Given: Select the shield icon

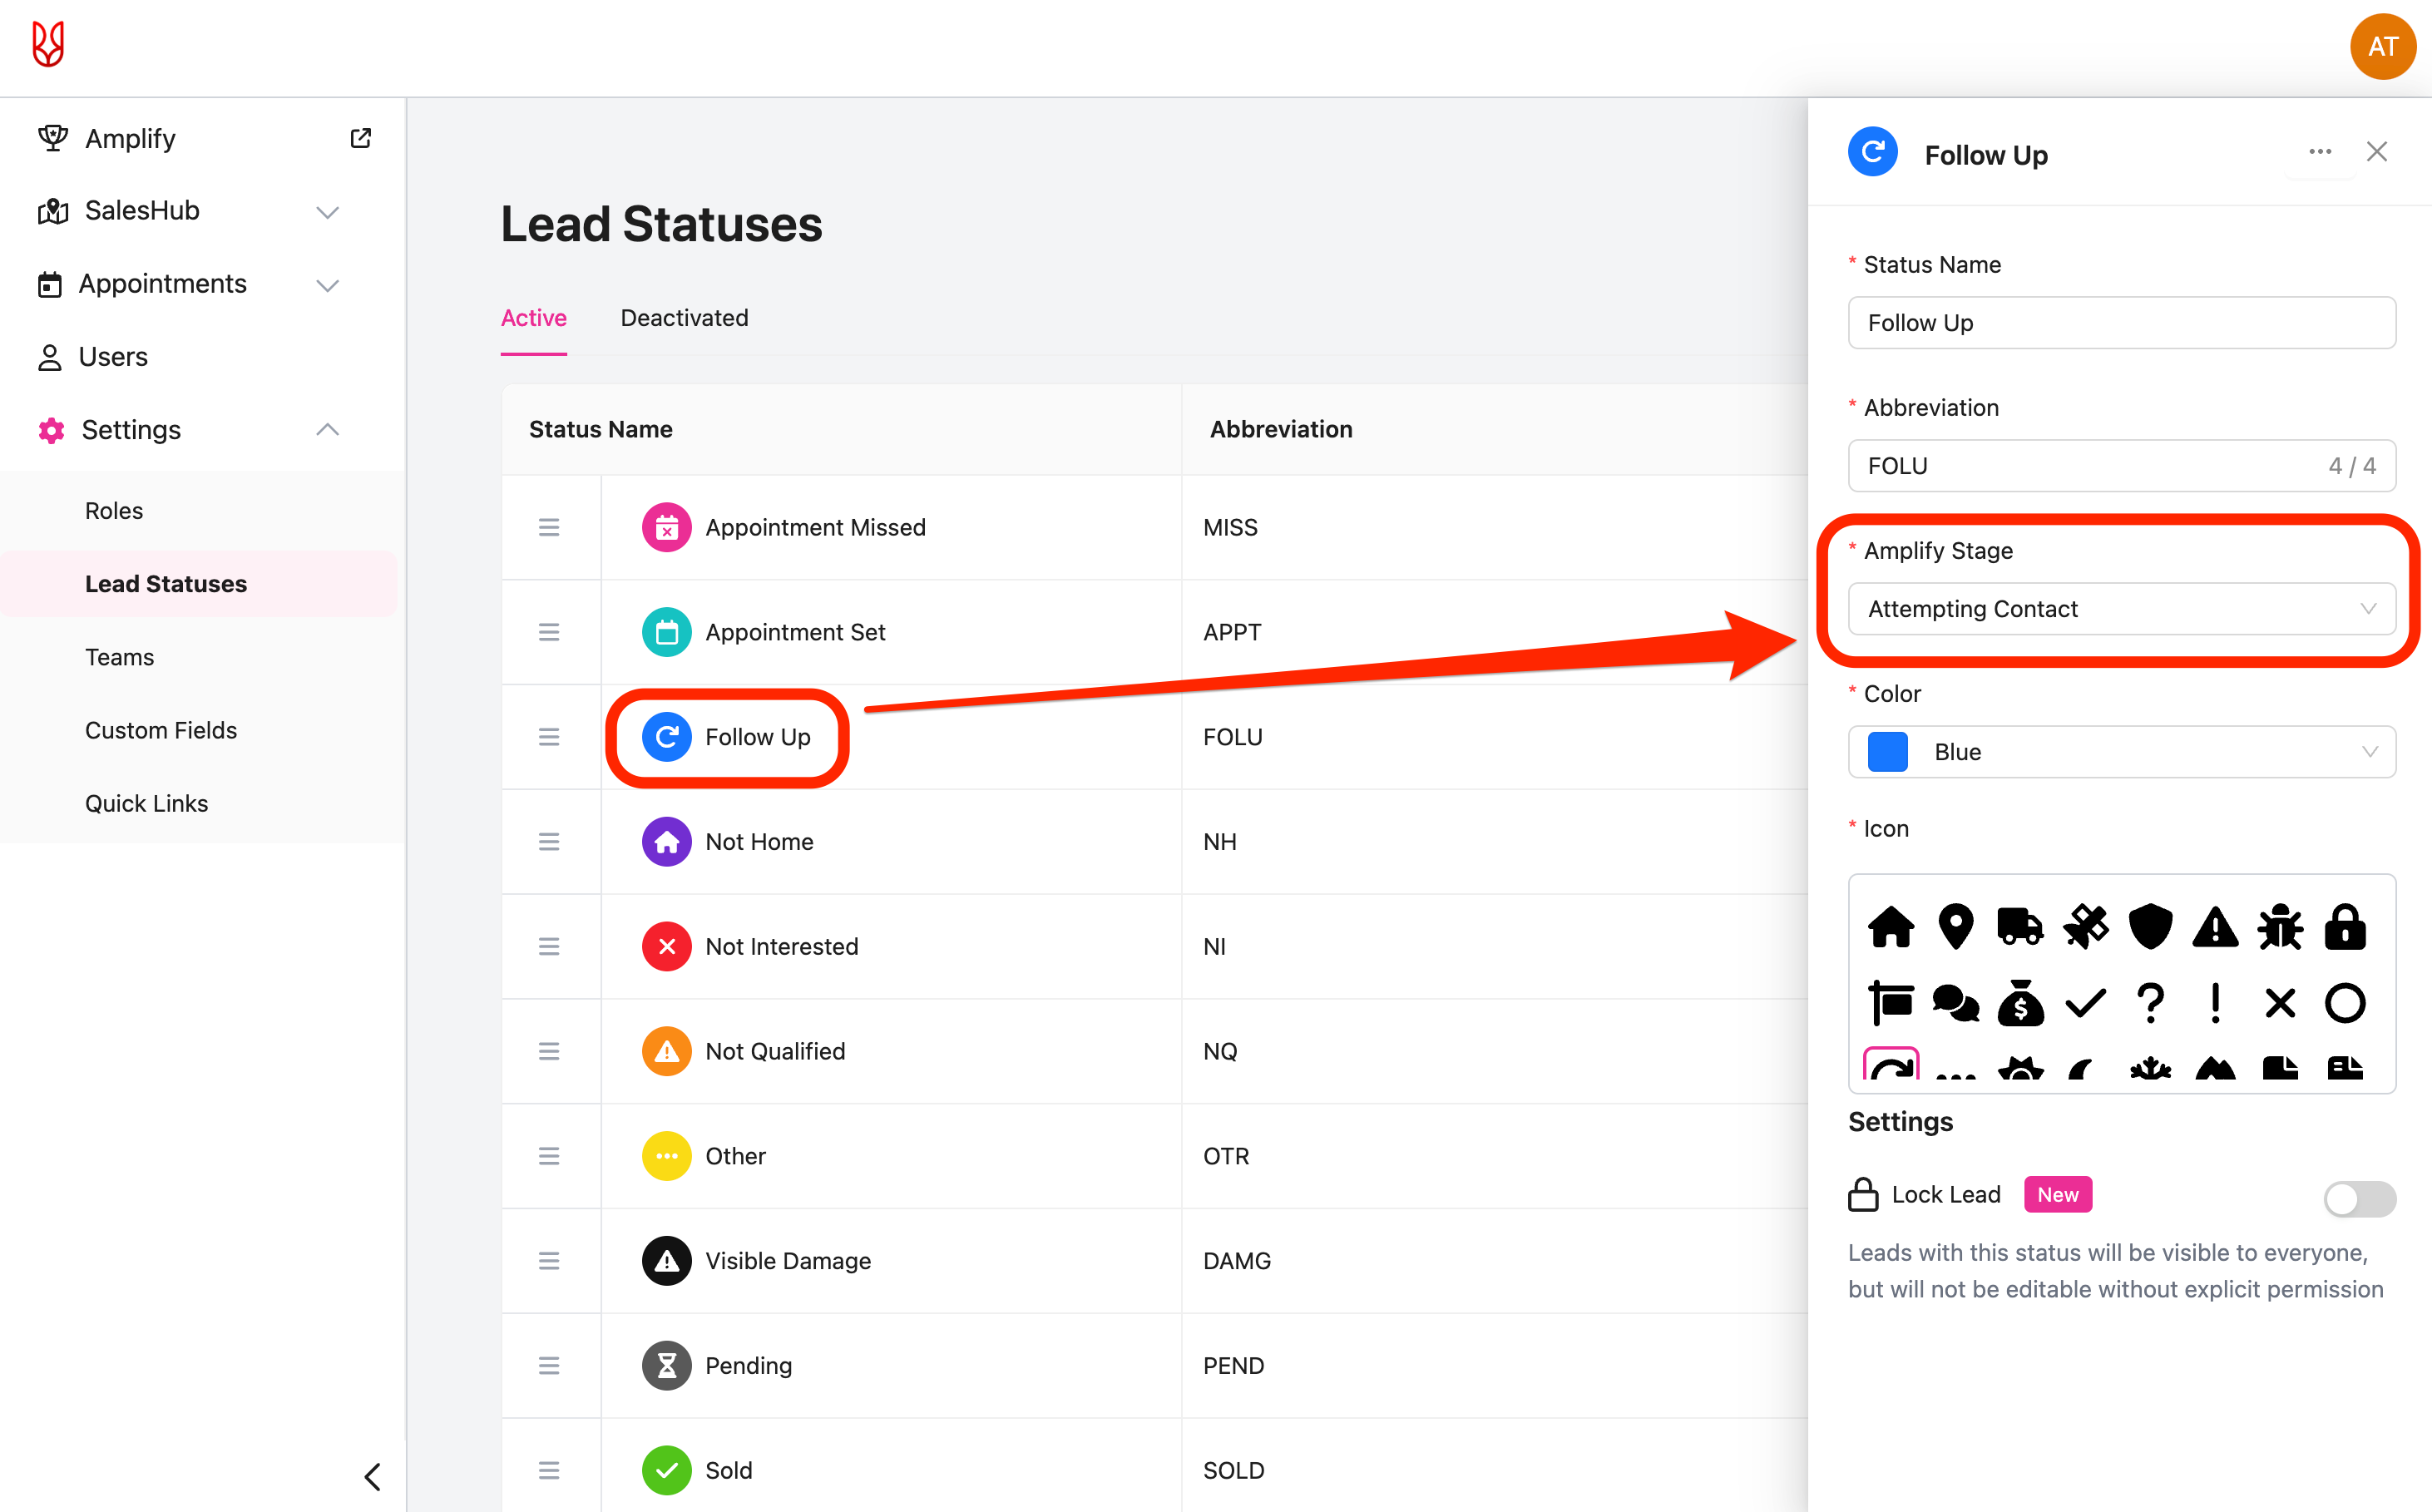Looking at the screenshot, I should pyautogui.click(x=2150, y=926).
